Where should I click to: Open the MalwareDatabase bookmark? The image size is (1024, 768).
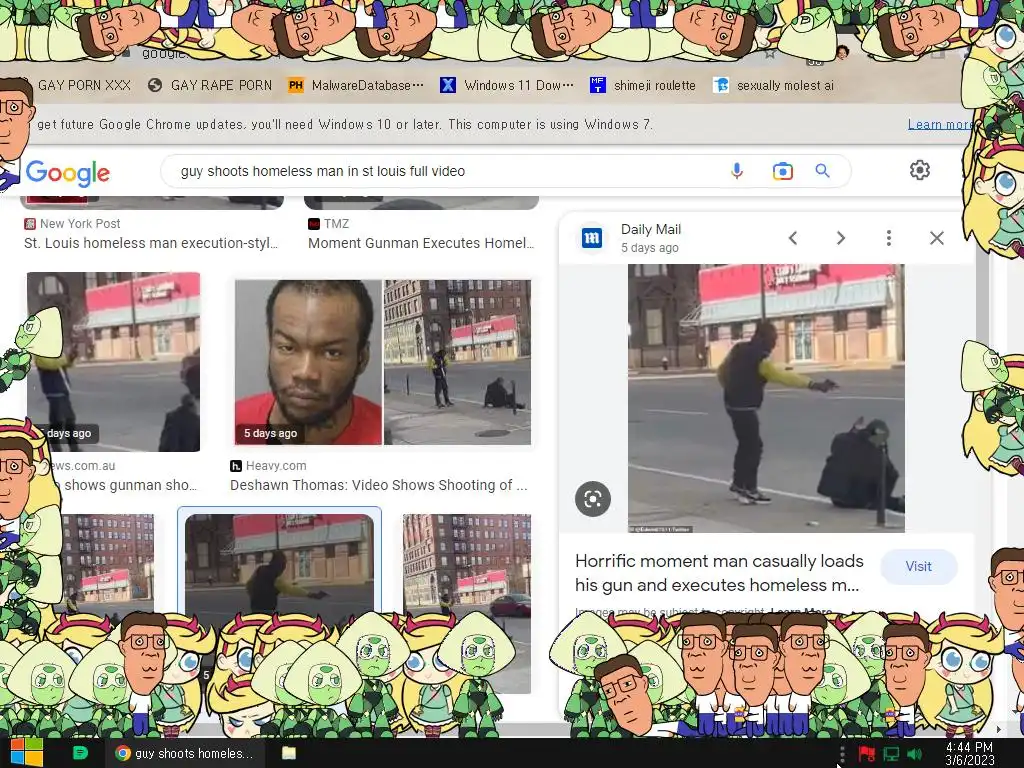(x=356, y=85)
